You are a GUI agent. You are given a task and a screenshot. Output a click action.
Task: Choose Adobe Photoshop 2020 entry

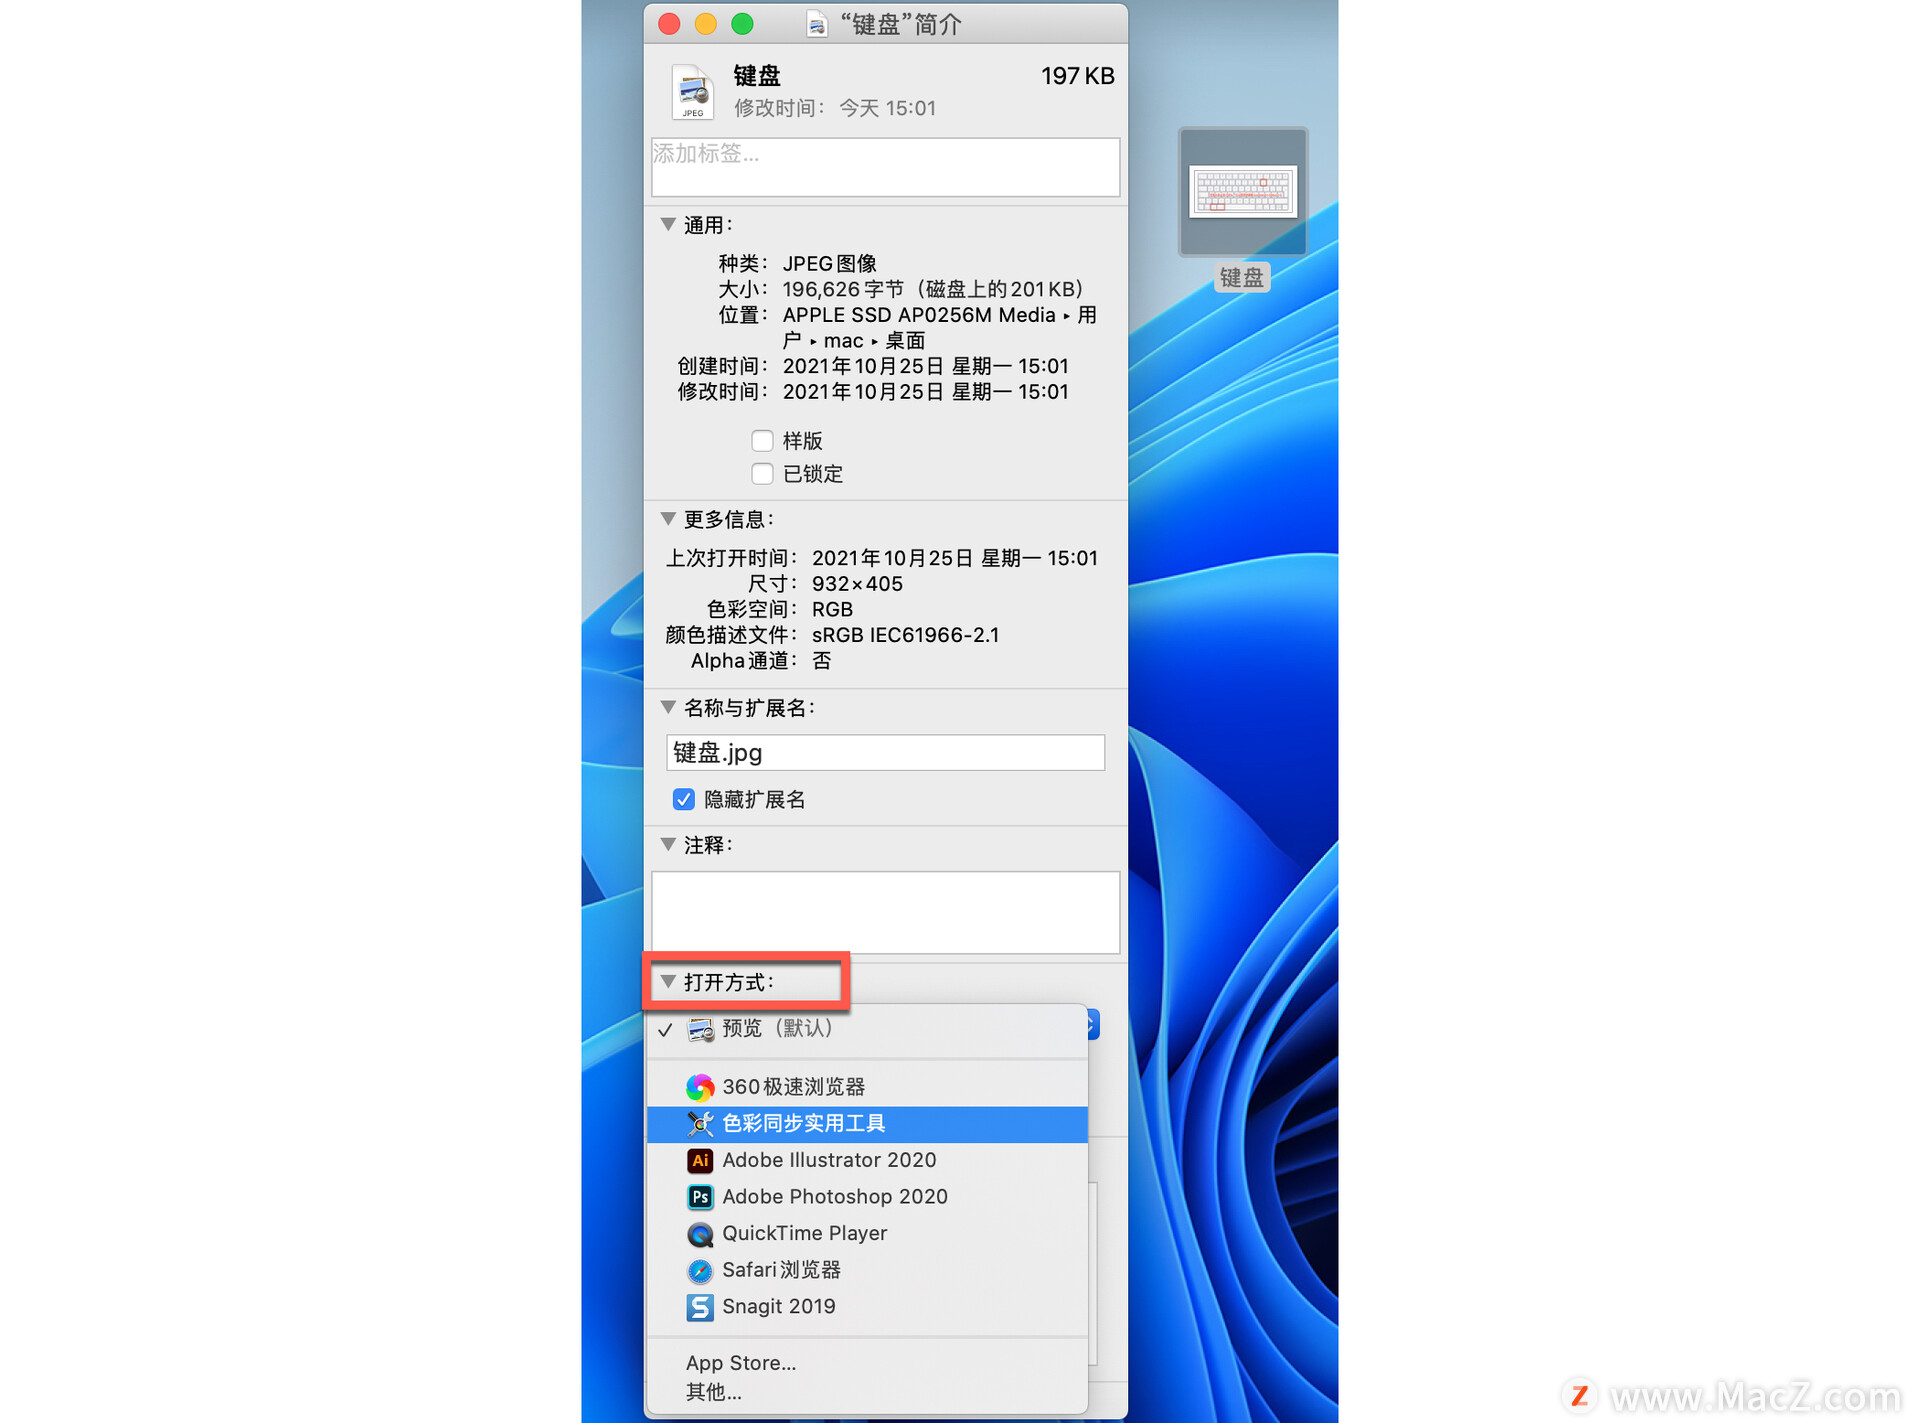pyautogui.click(x=867, y=1197)
